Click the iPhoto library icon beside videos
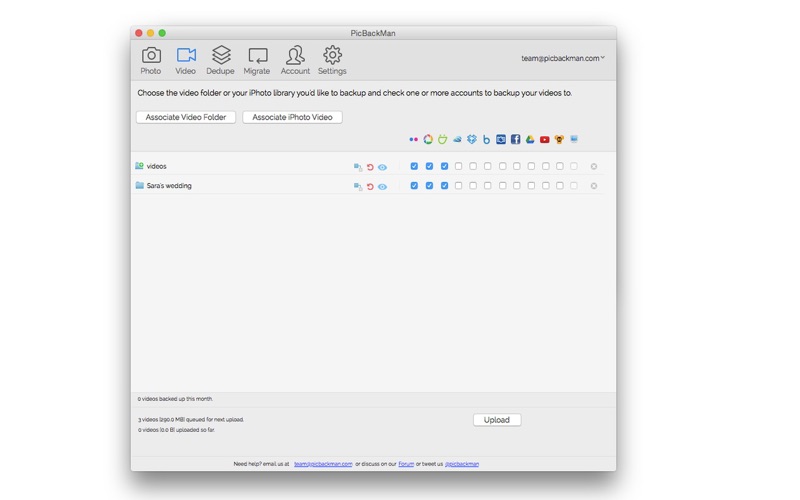 [139, 166]
